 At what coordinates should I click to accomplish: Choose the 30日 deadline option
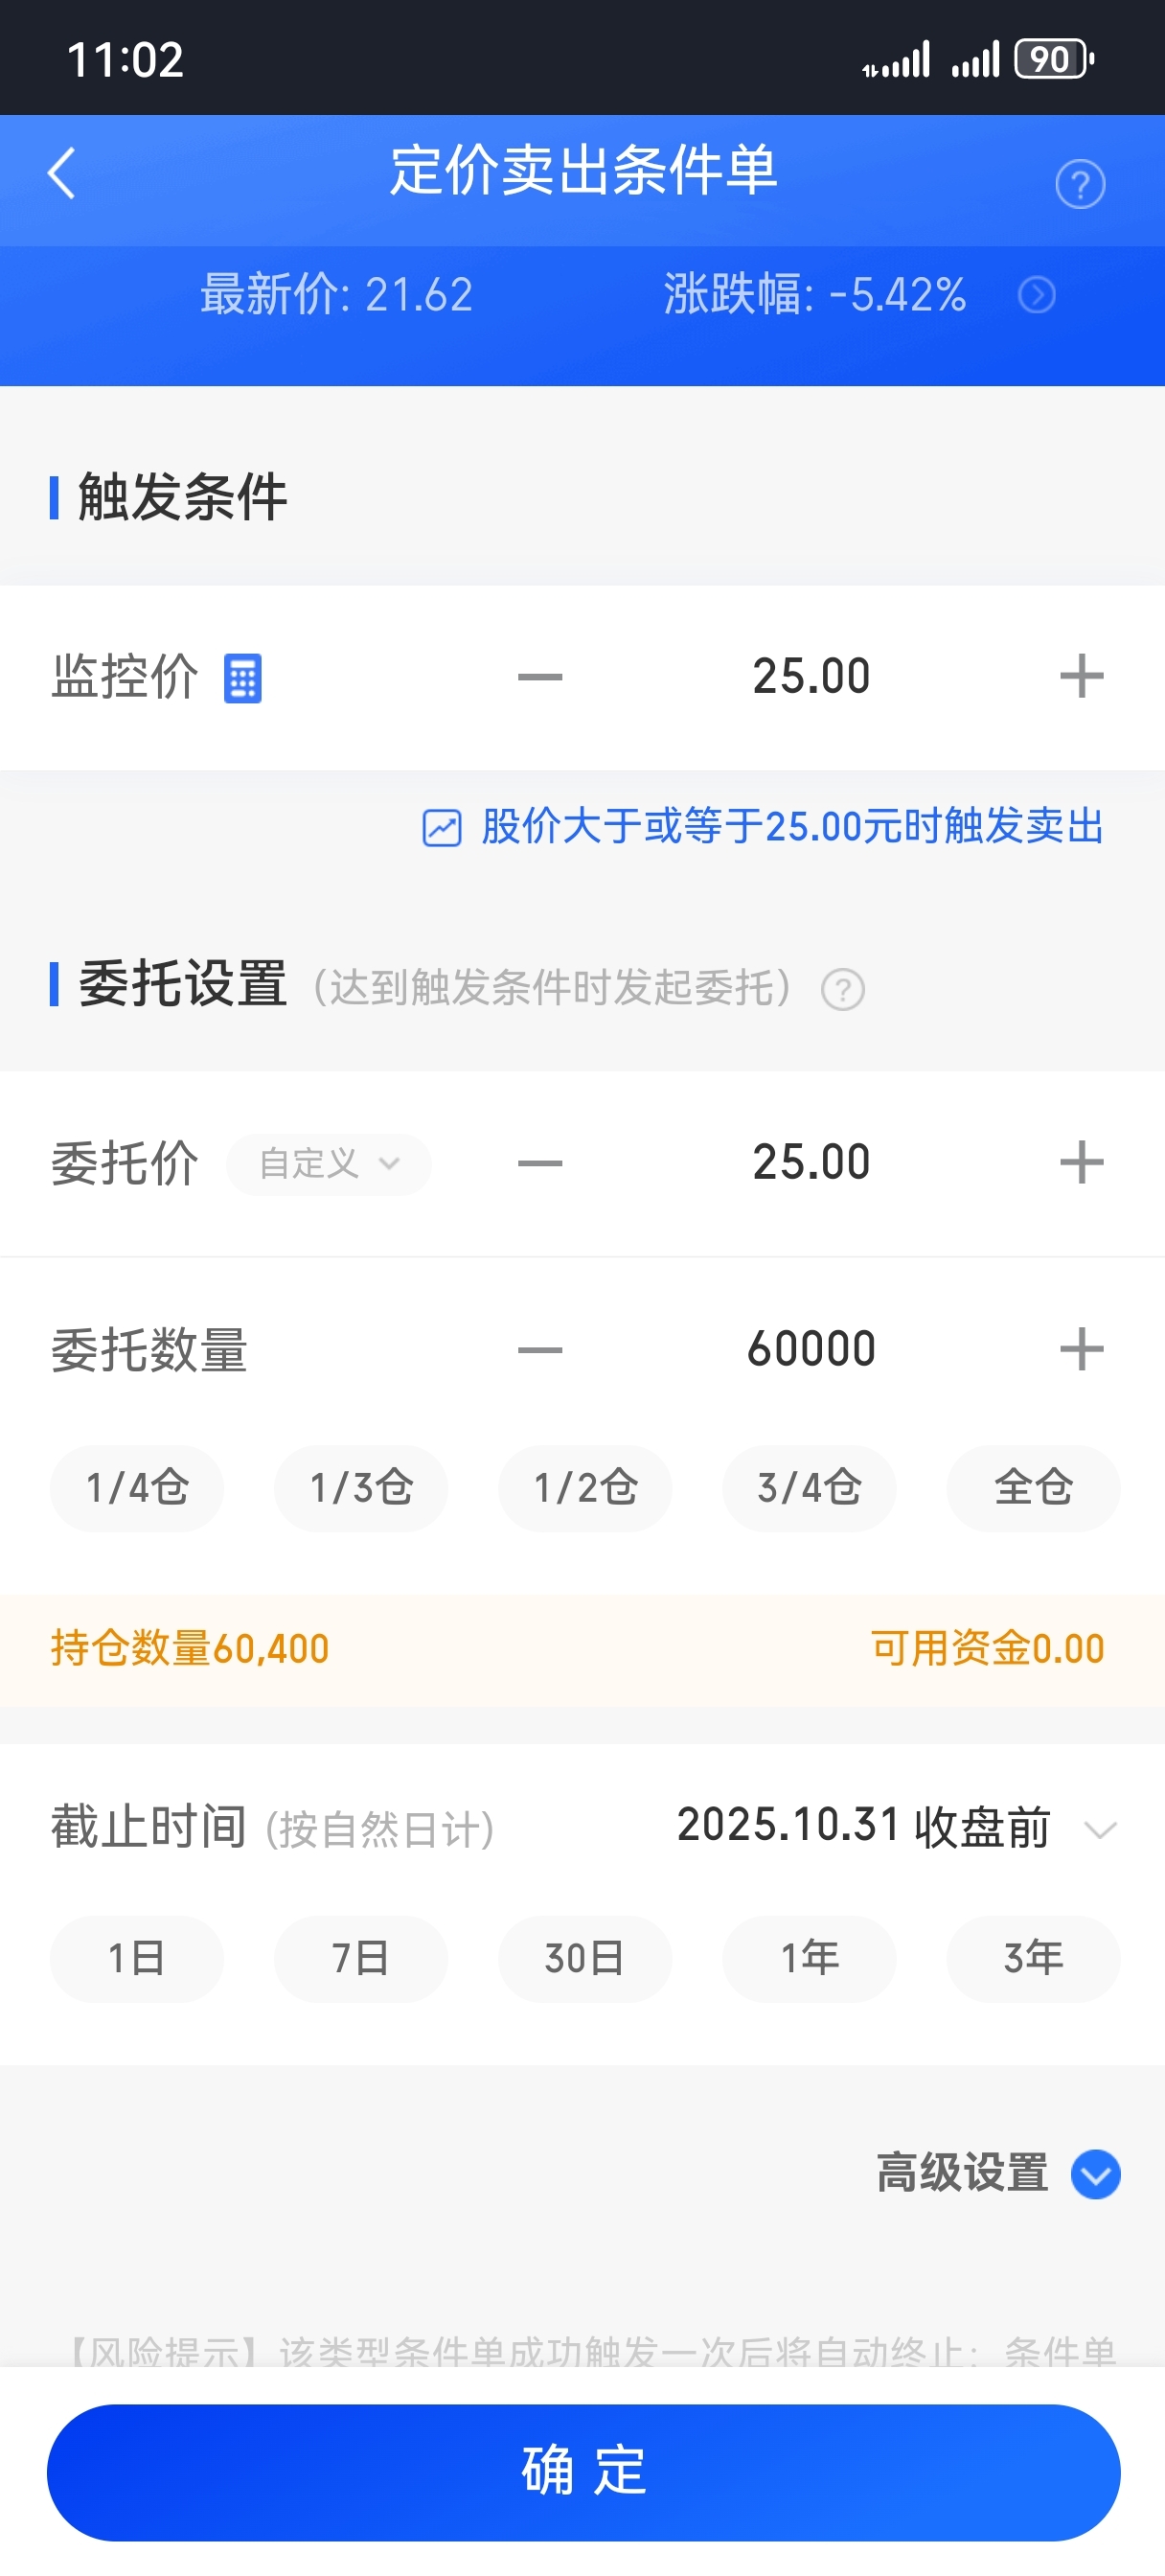pyautogui.click(x=585, y=1958)
